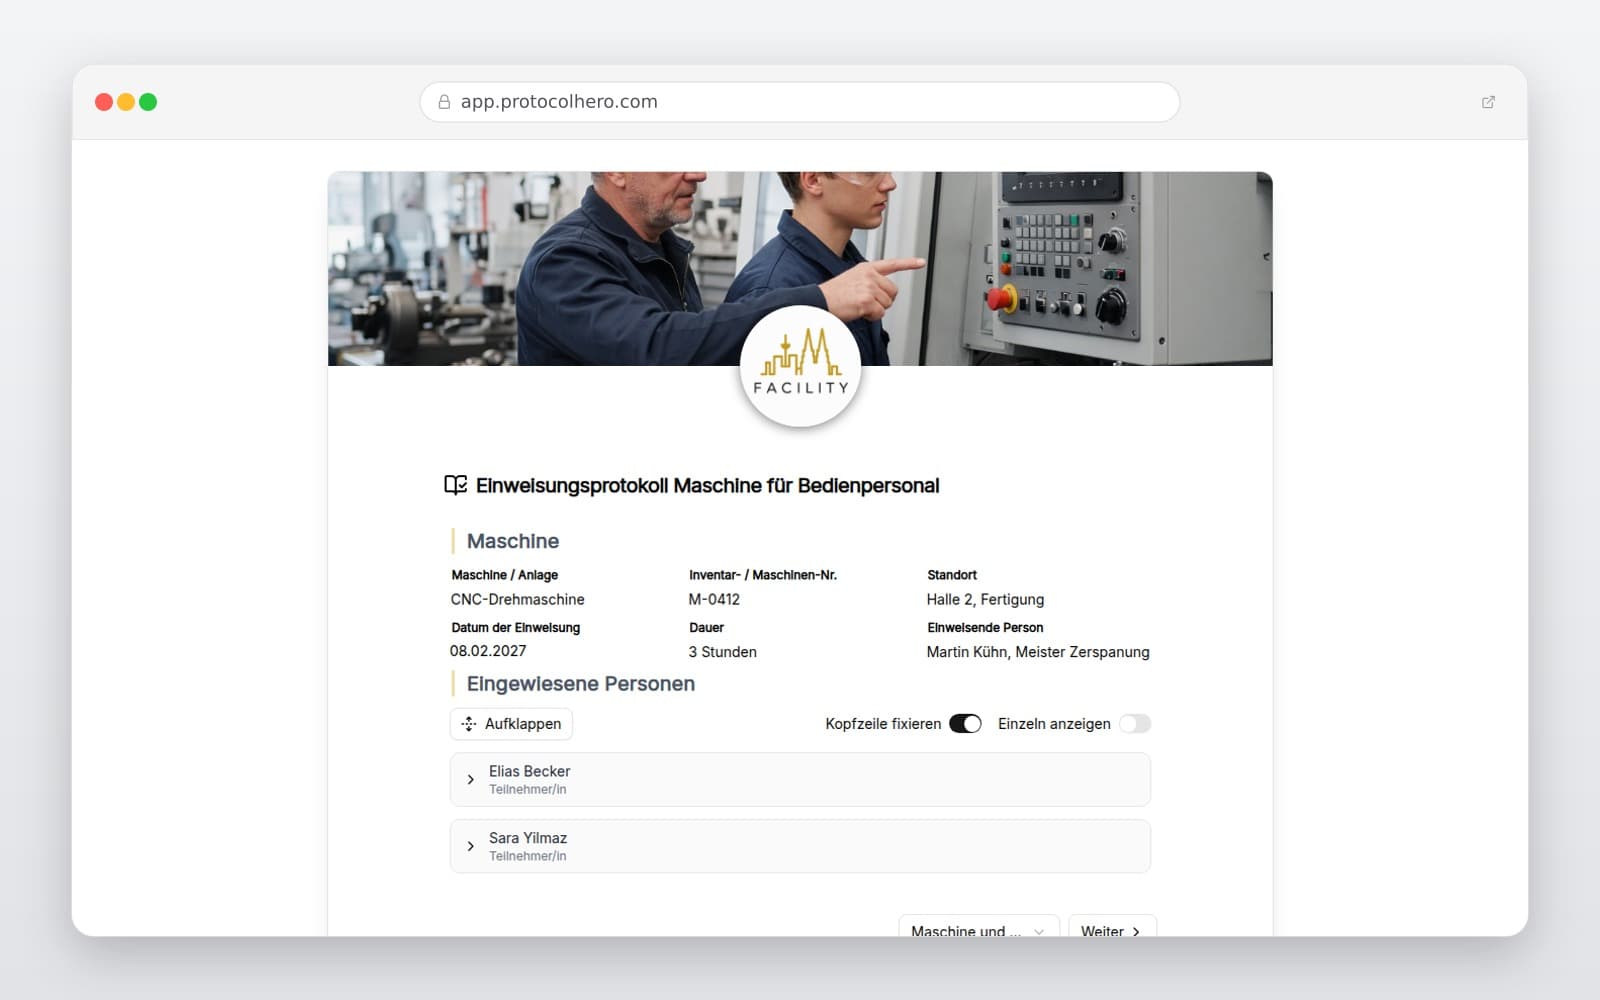
Task: Click the Standort label
Action: 952,575
